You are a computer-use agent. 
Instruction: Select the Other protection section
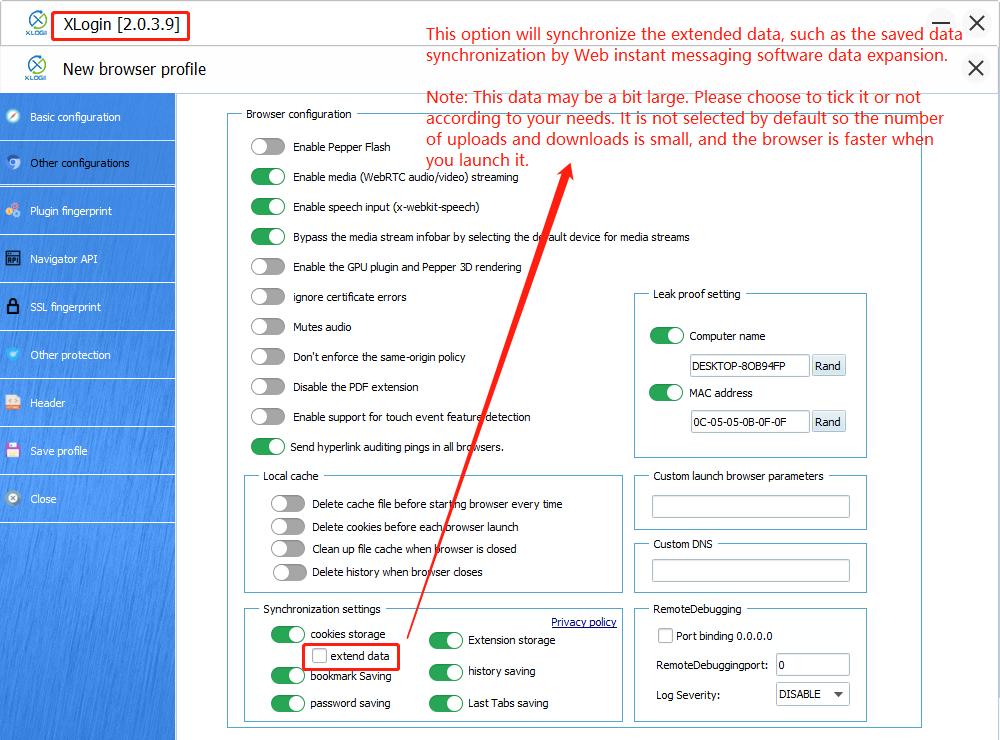(x=87, y=355)
